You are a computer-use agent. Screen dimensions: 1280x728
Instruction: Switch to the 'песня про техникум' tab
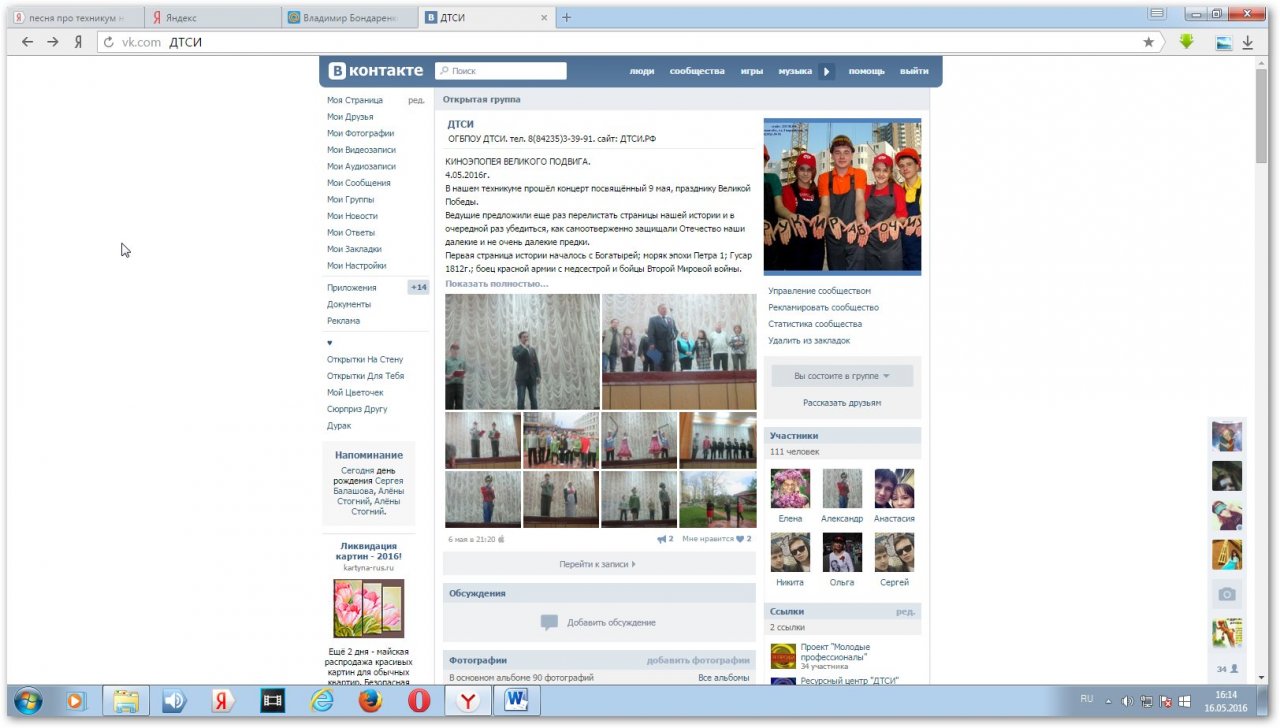[76, 17]
